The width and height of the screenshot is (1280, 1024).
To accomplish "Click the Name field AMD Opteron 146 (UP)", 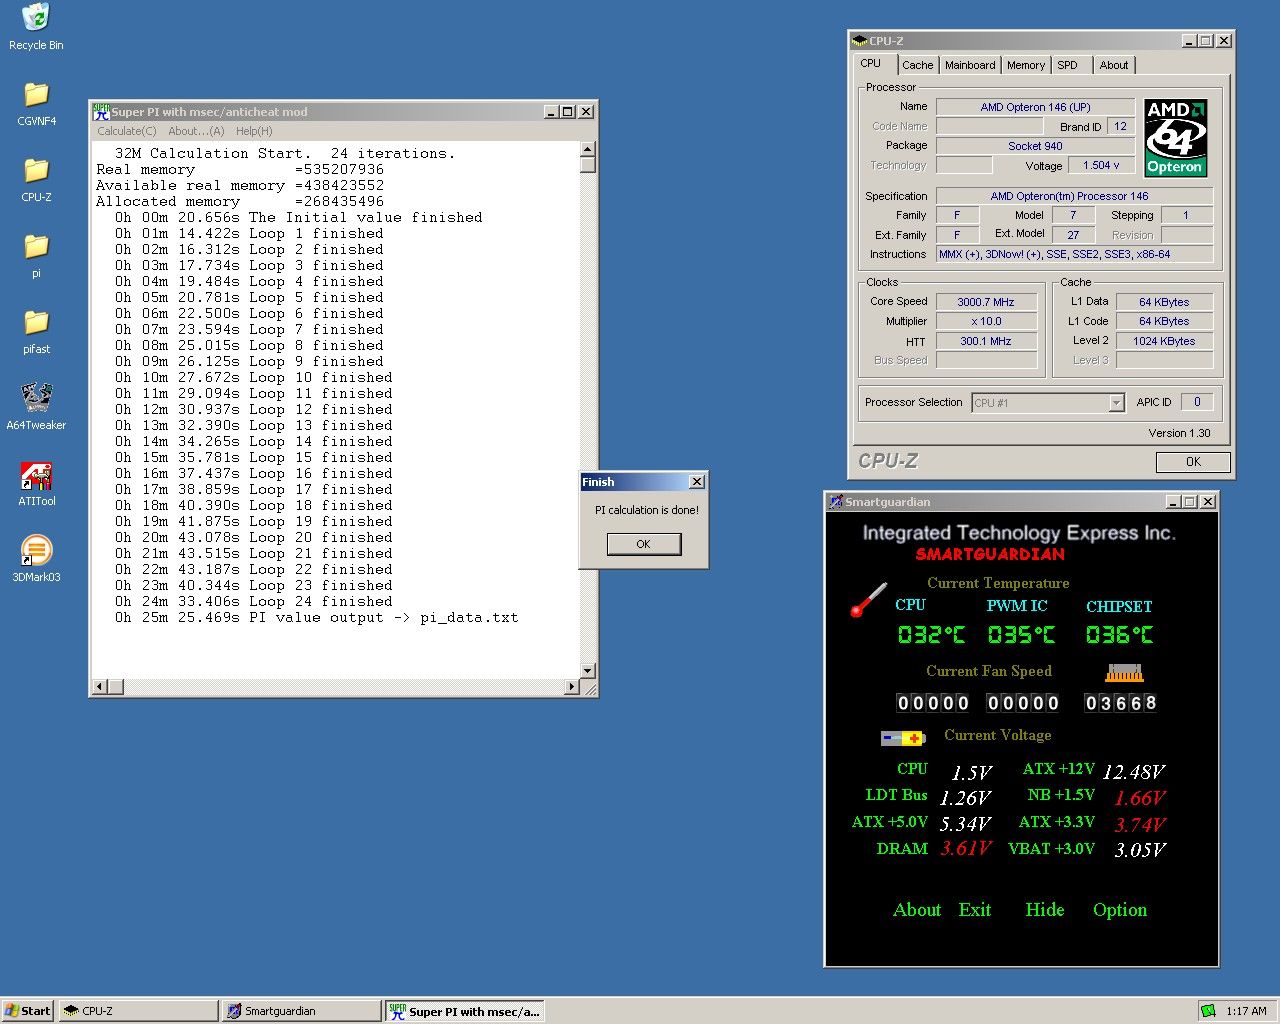I will click(x=1035, y=107).
